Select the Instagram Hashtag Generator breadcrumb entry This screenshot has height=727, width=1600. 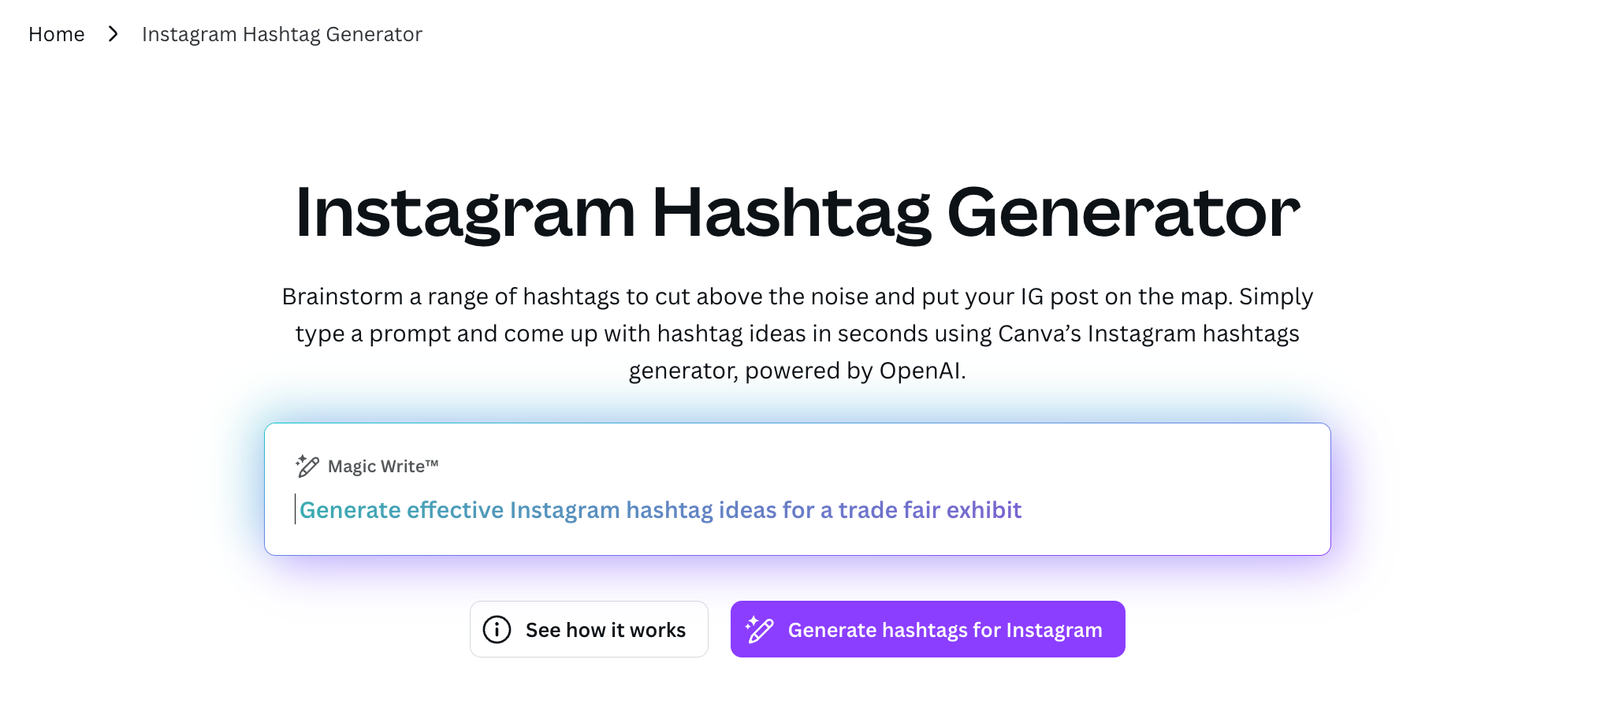click(x=282, y=33)
